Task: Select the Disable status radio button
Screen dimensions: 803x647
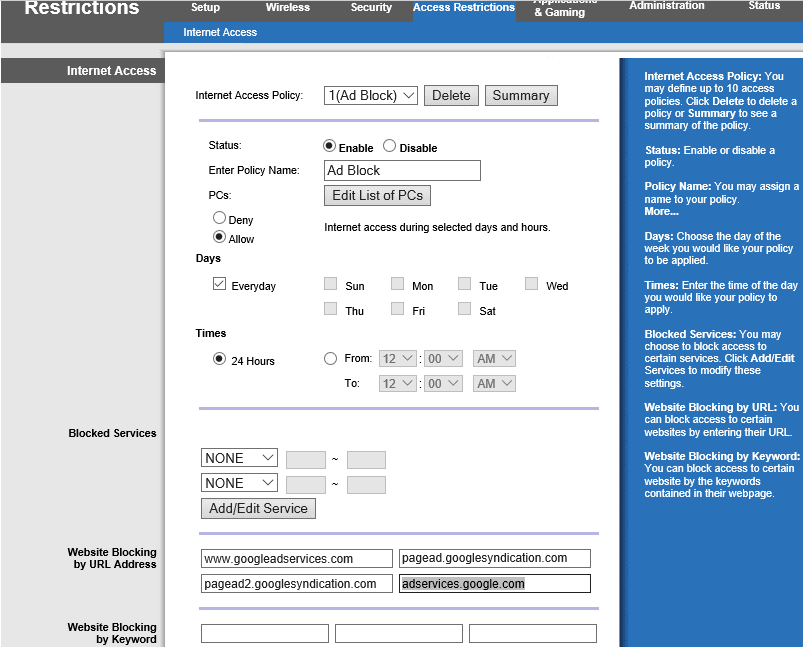Action: [x=389, y=146]
